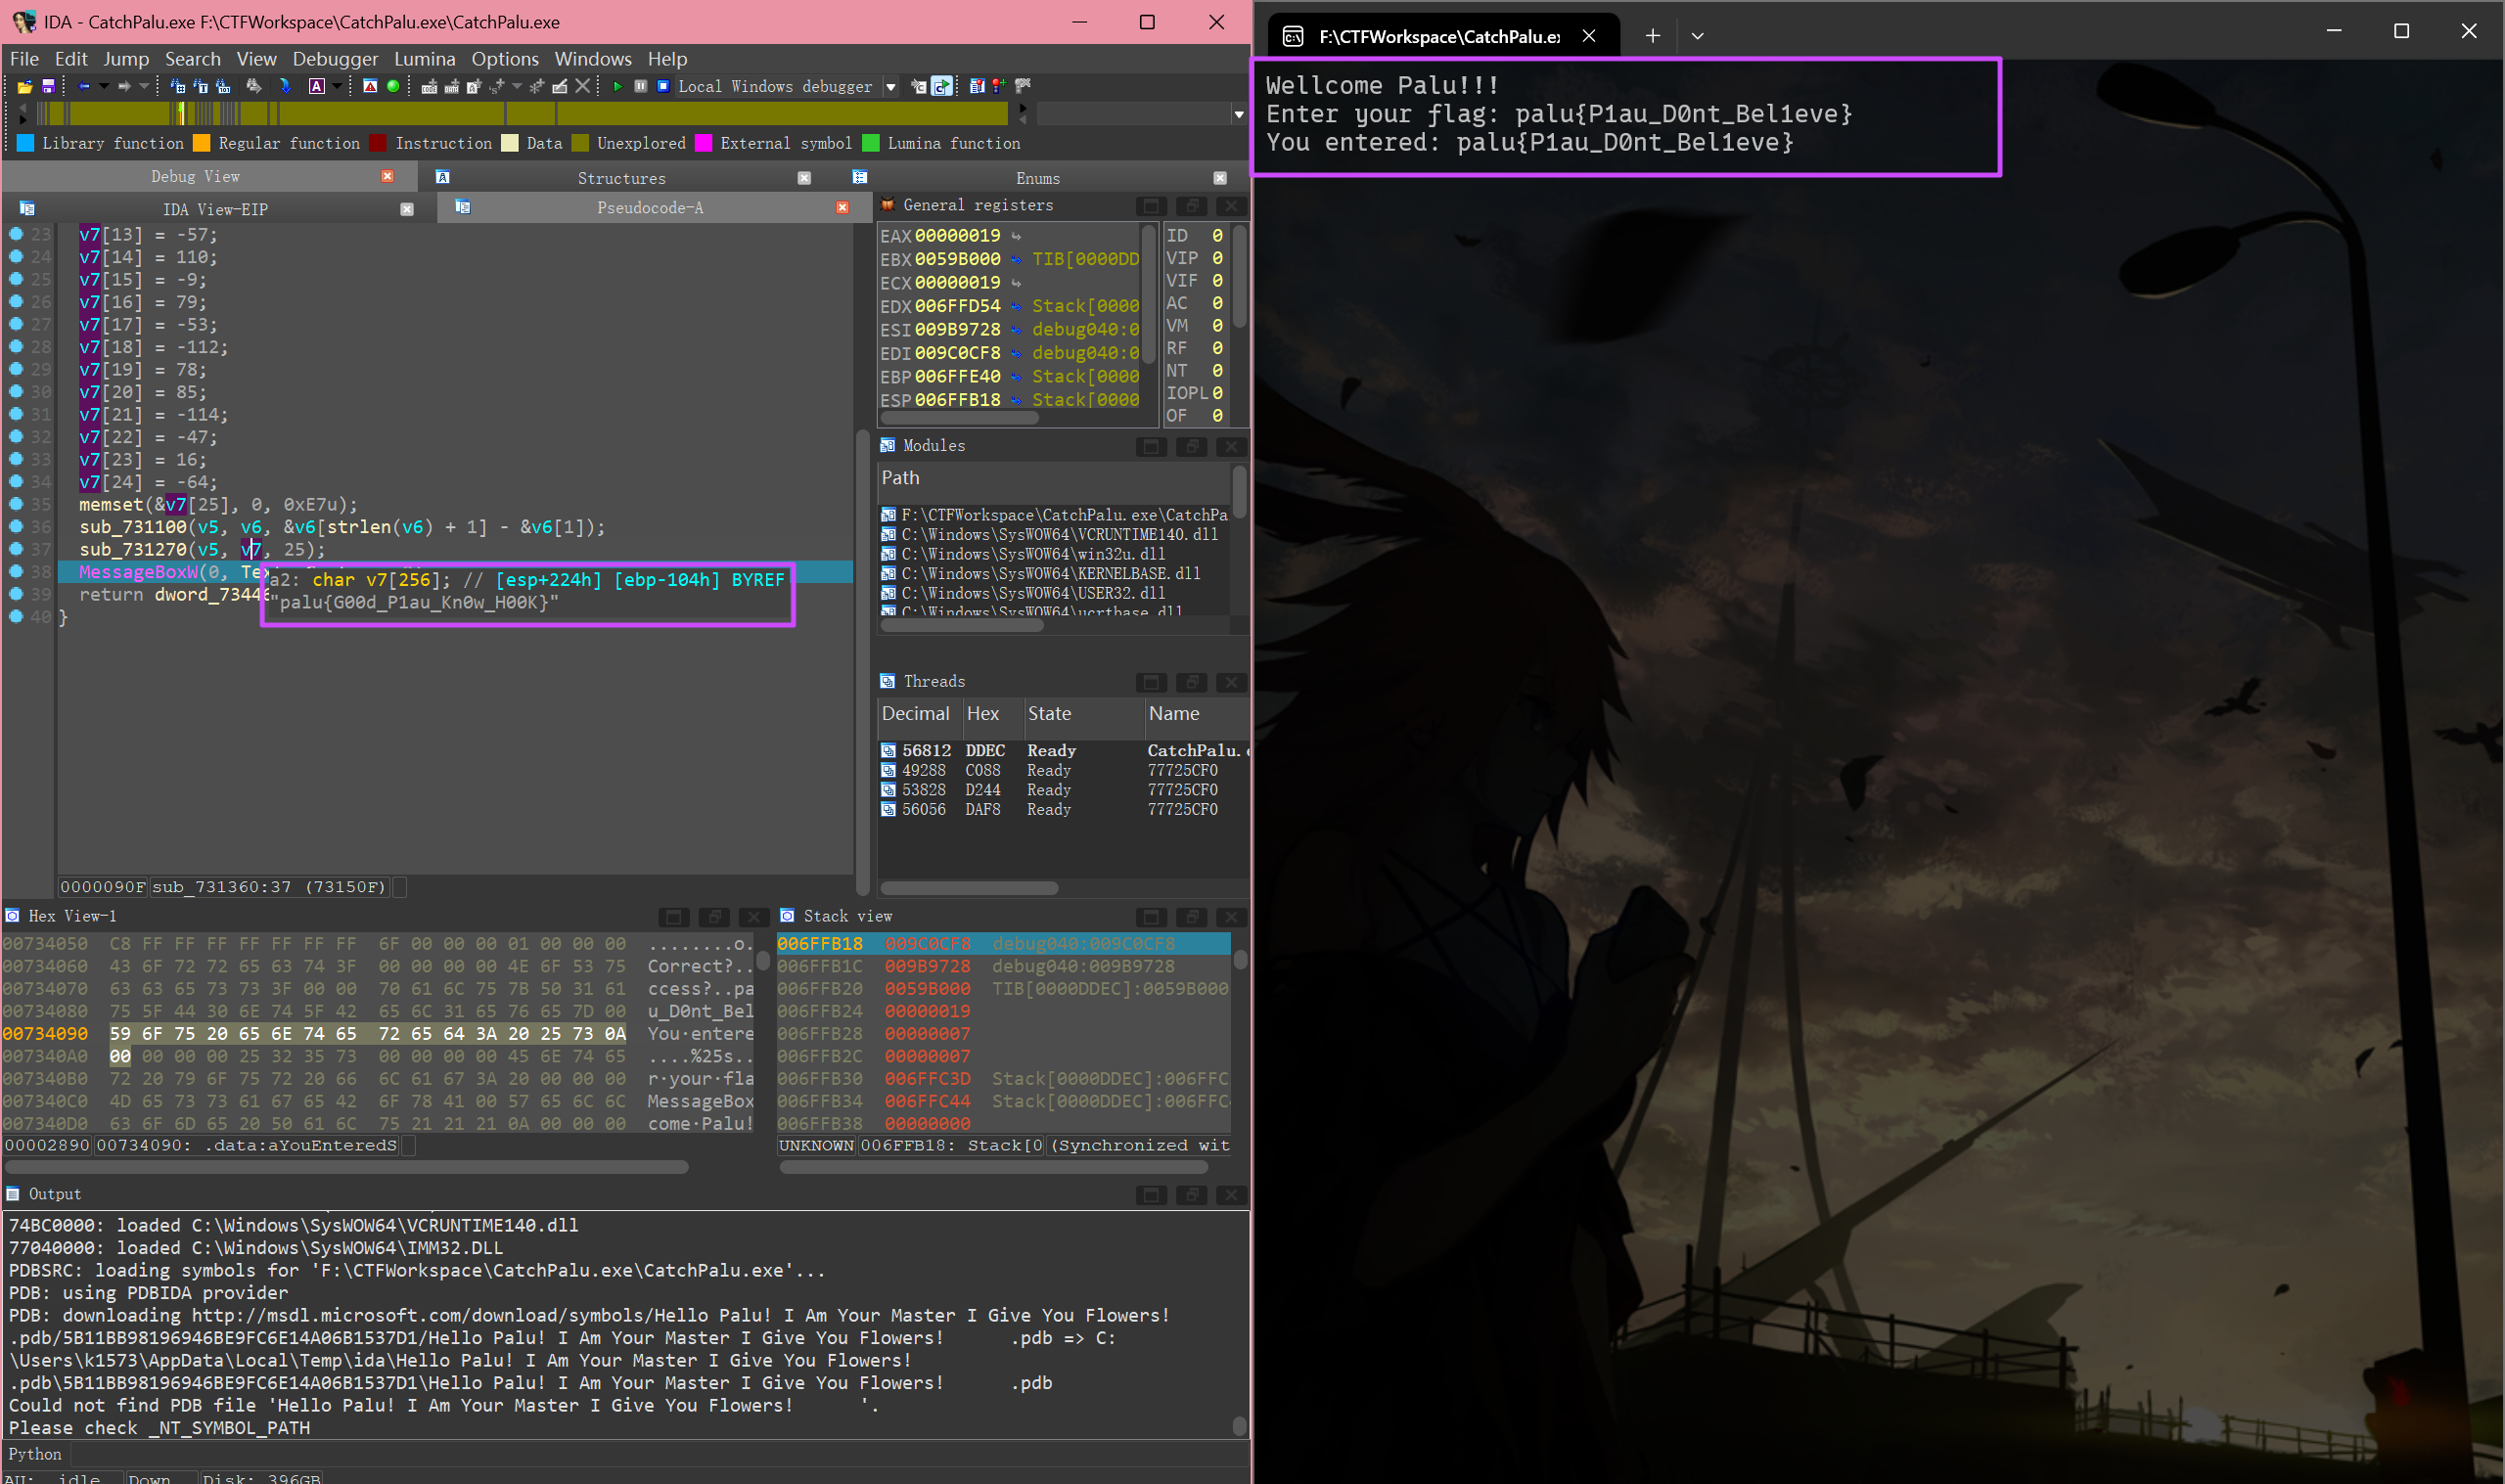This screenshot has width=2505, height=1484.
Task: Open the Debugger menu
Action: pyautogui.click(x=335, y=59)
